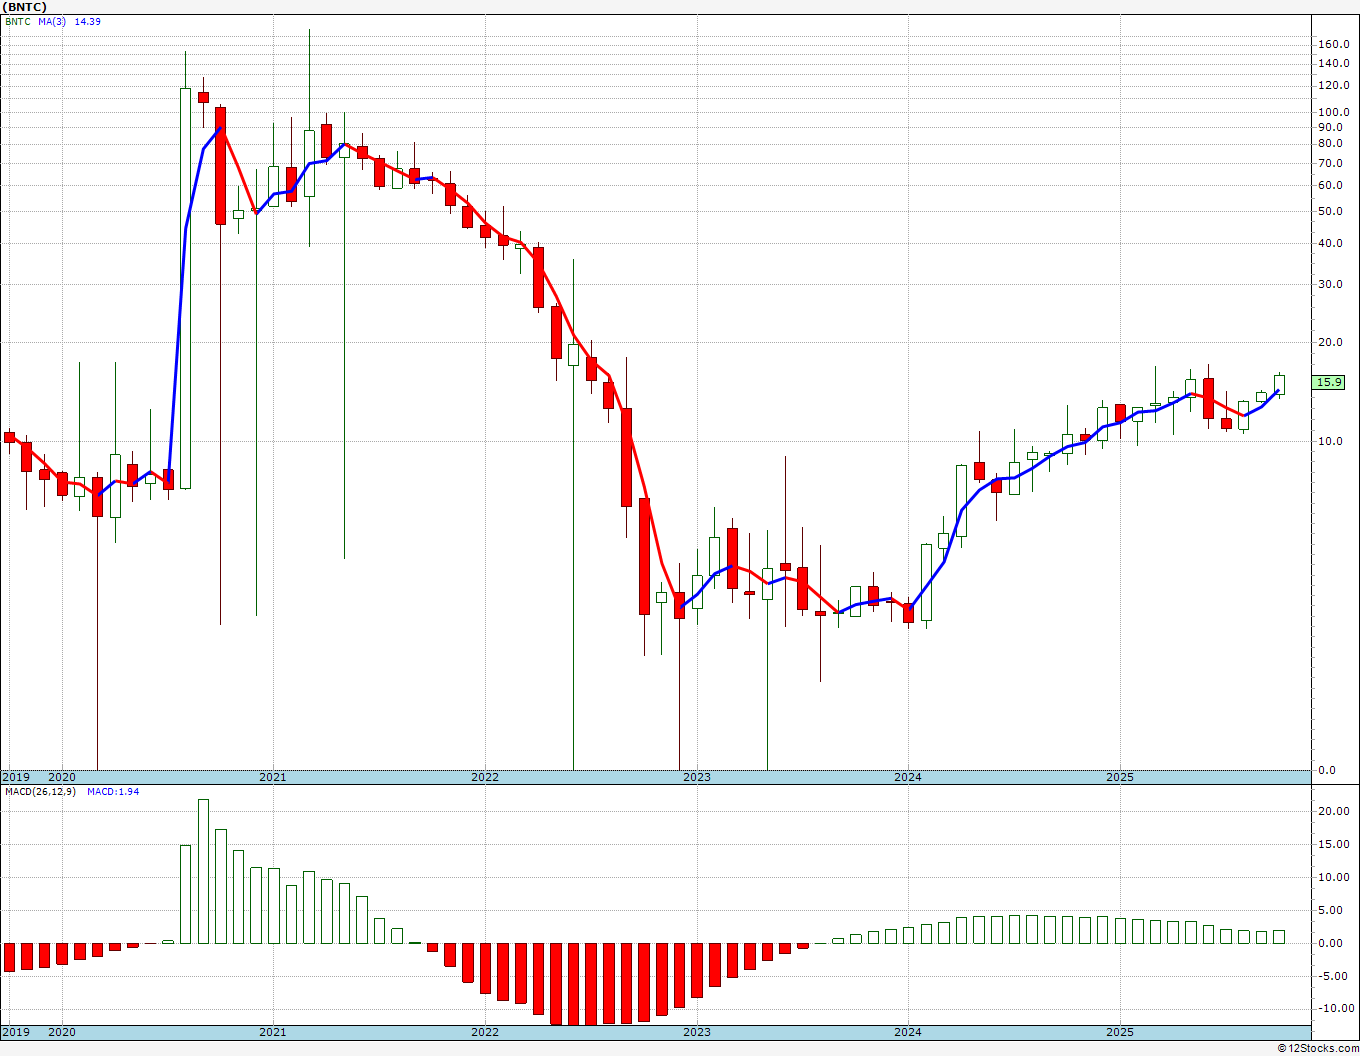The height and width of the screenshot is (1056, 1360).
Task: Click the 0.00 label on the MACD axis
Action: [x=1330, y=943]
